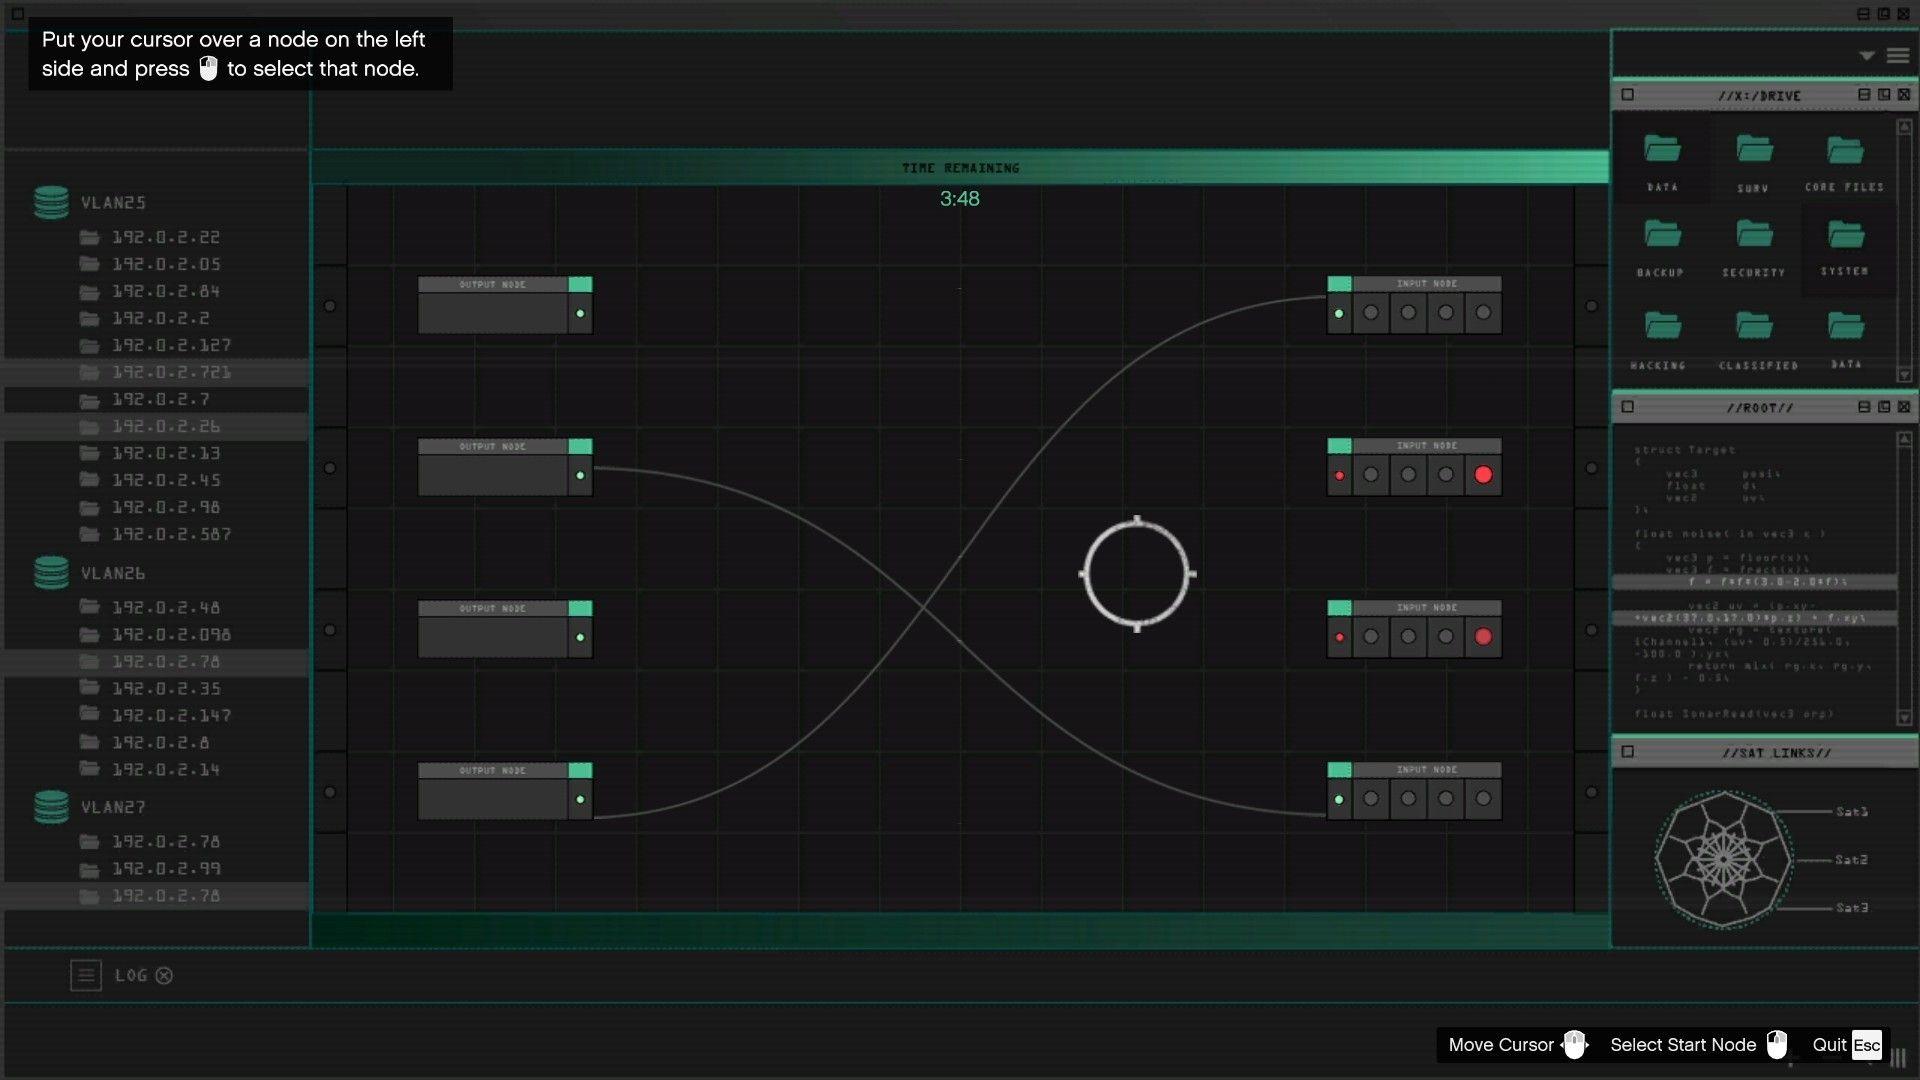This screenshot has width=1920, height=1080.
Task: Expand the dropdown arrow at top right
Action: 1866,56
